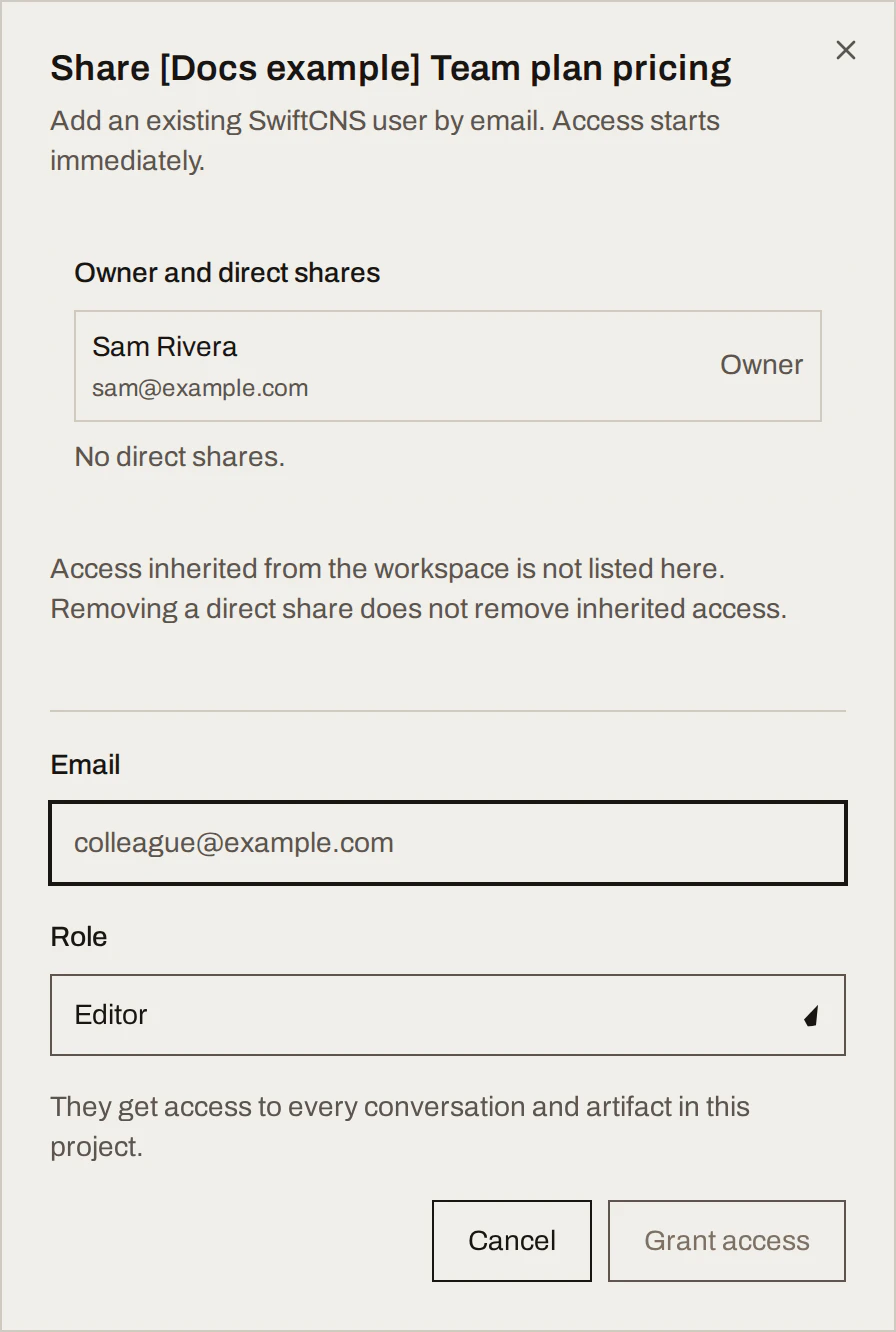Click the Email field label

85,765
